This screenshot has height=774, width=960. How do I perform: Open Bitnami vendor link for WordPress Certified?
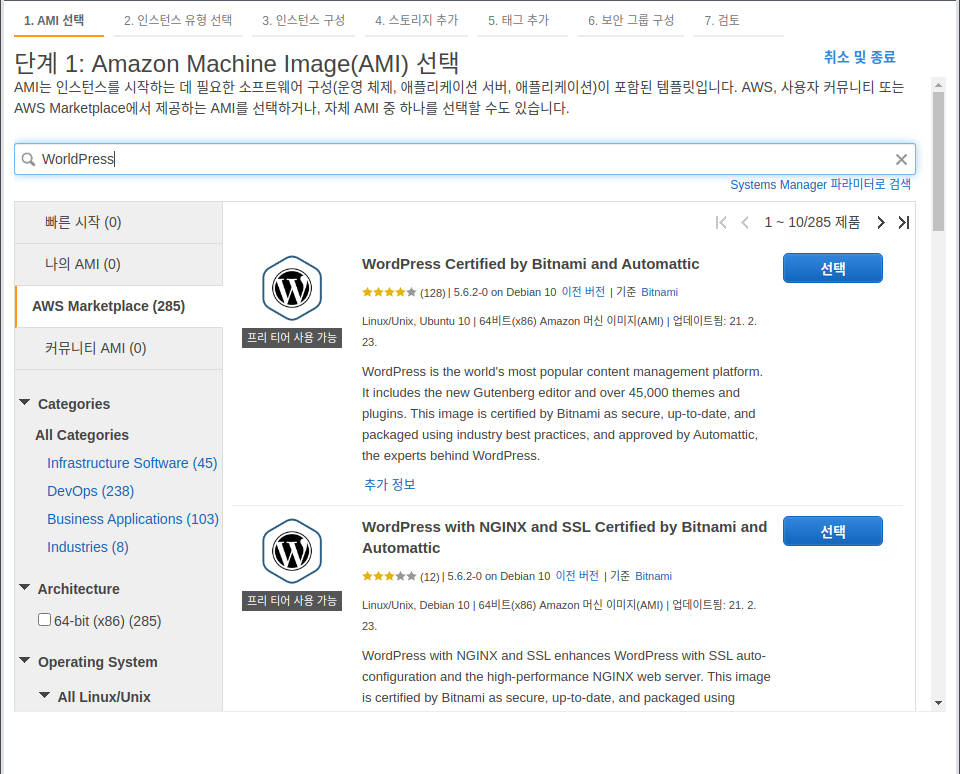pos(659,292)
